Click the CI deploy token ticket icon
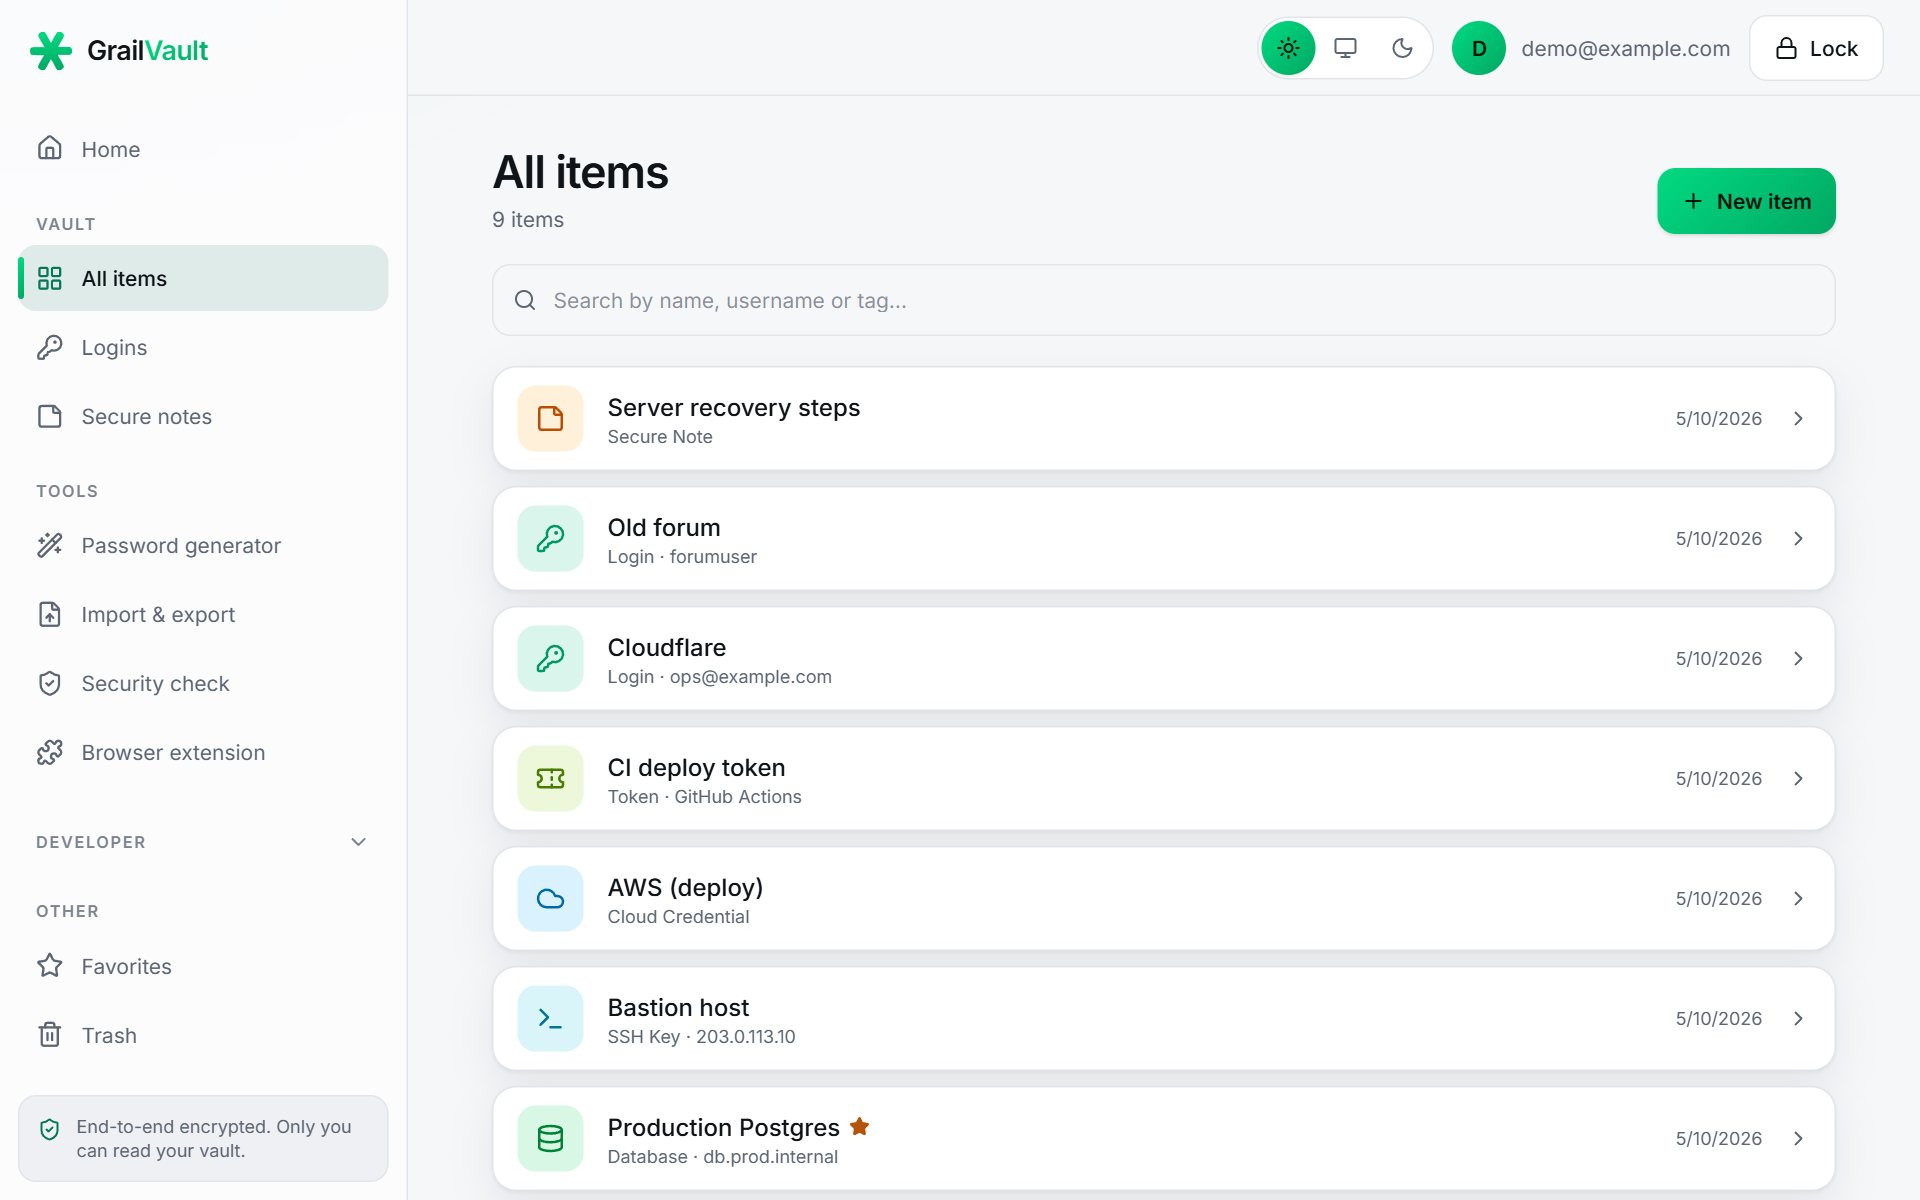Image resolution: width=1920 pixels, height=1200 pixels. (x=550, y=778)
